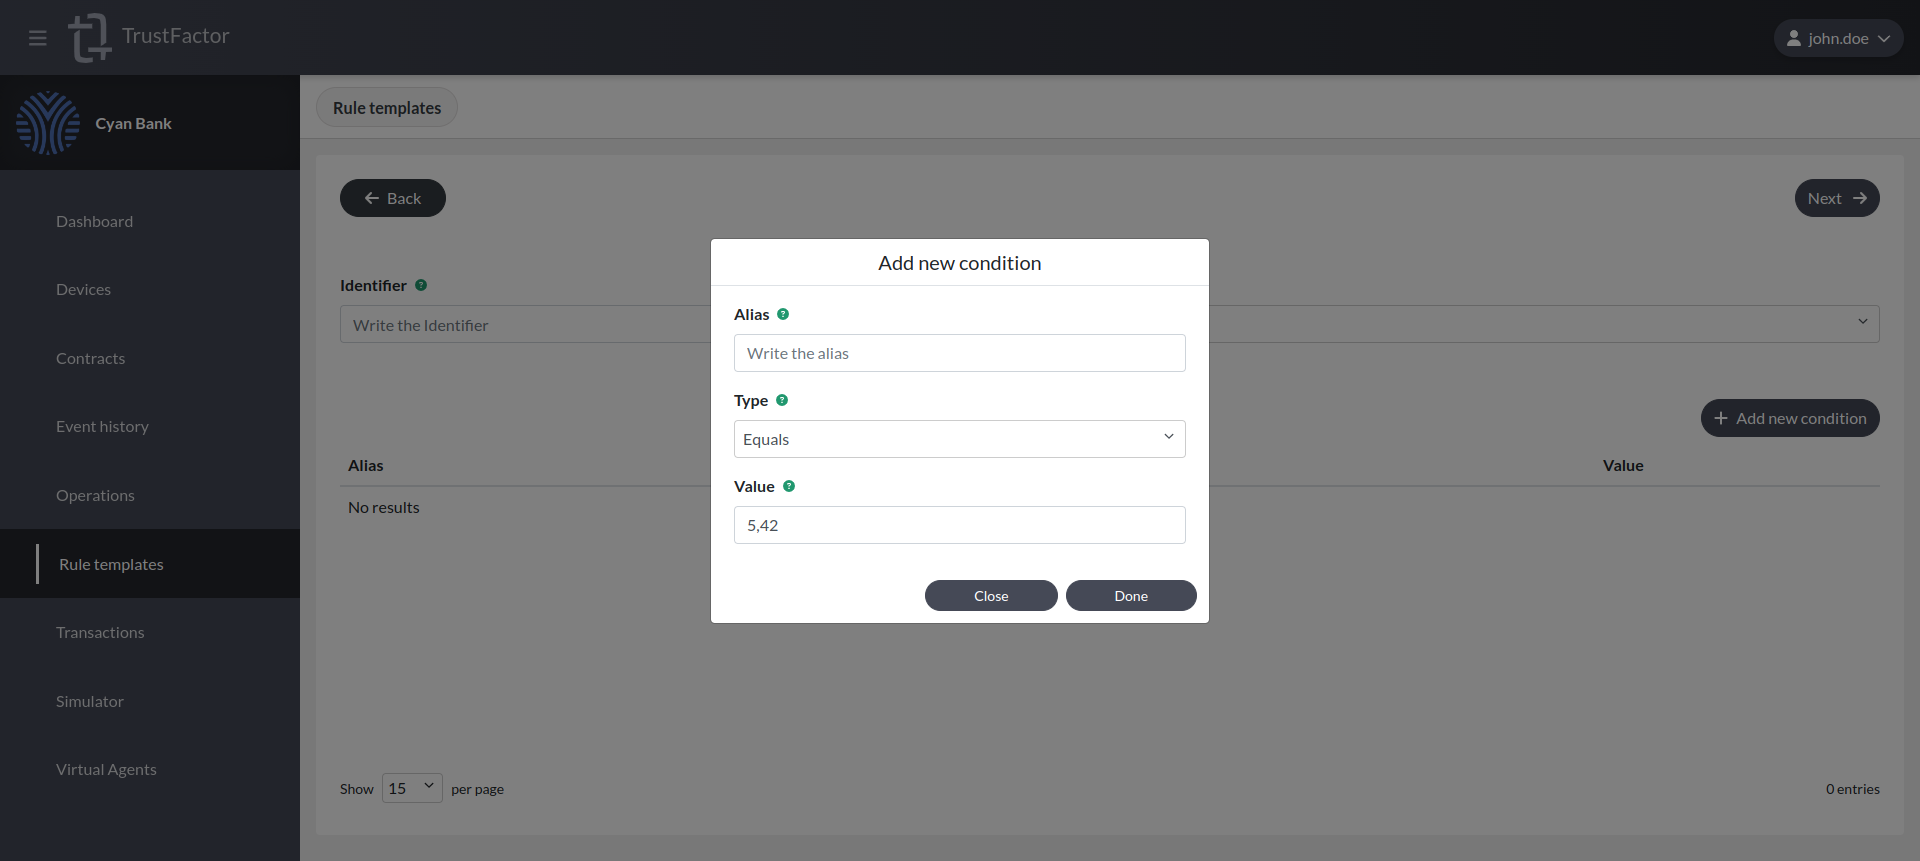Viewport: 1920px width, 861px height.
Task: Click the No results text
Action: 384,507
